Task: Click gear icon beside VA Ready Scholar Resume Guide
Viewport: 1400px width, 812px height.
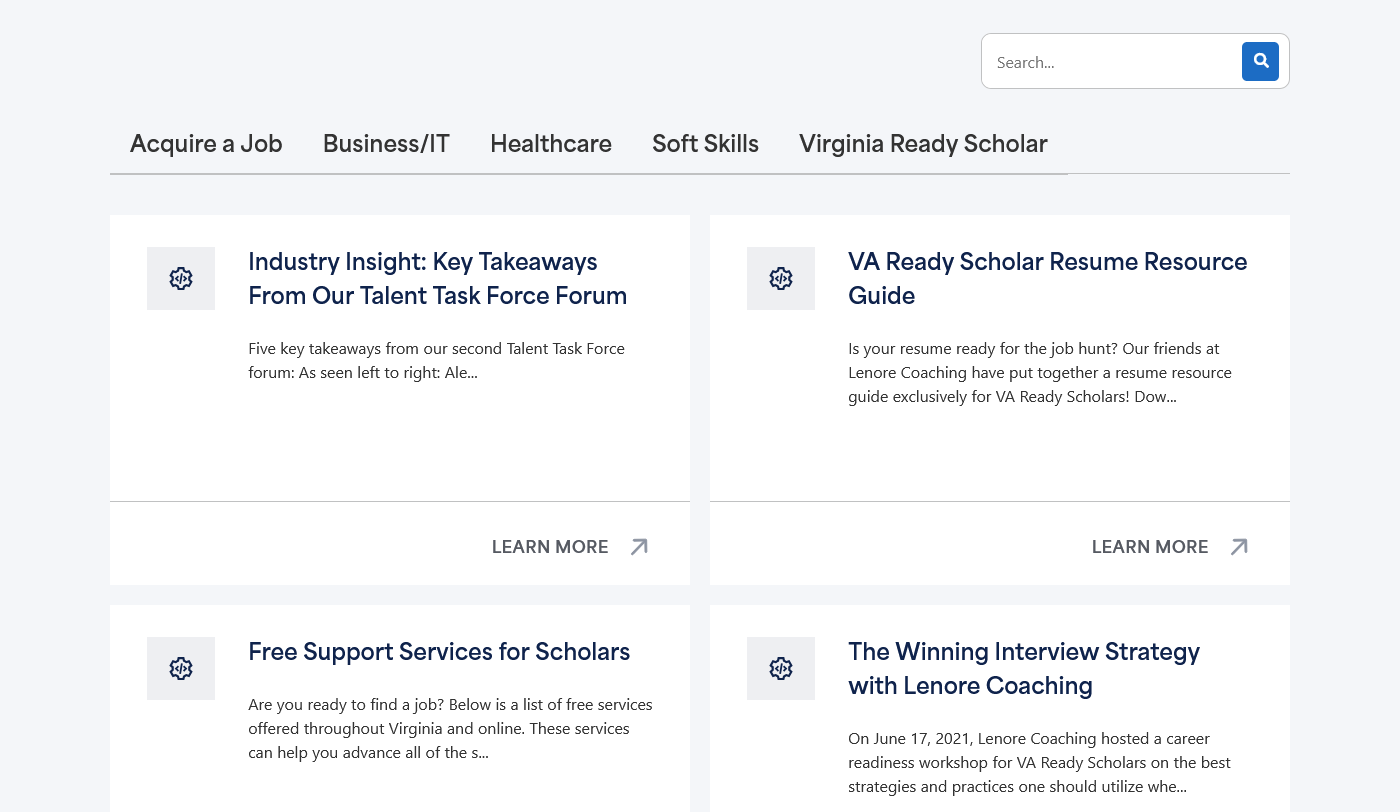Action: pyautogui.click(x=781, y=279)
